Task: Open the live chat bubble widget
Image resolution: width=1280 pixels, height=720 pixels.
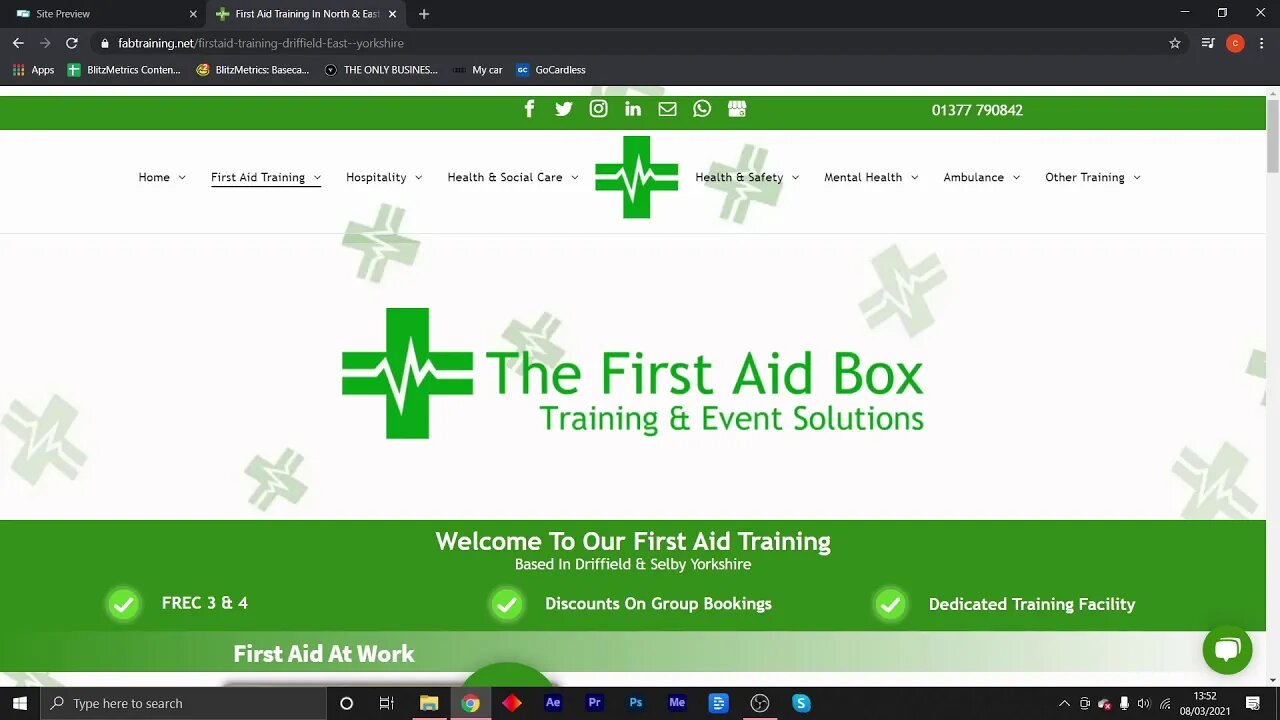Action: click(x=1227, y=650)
